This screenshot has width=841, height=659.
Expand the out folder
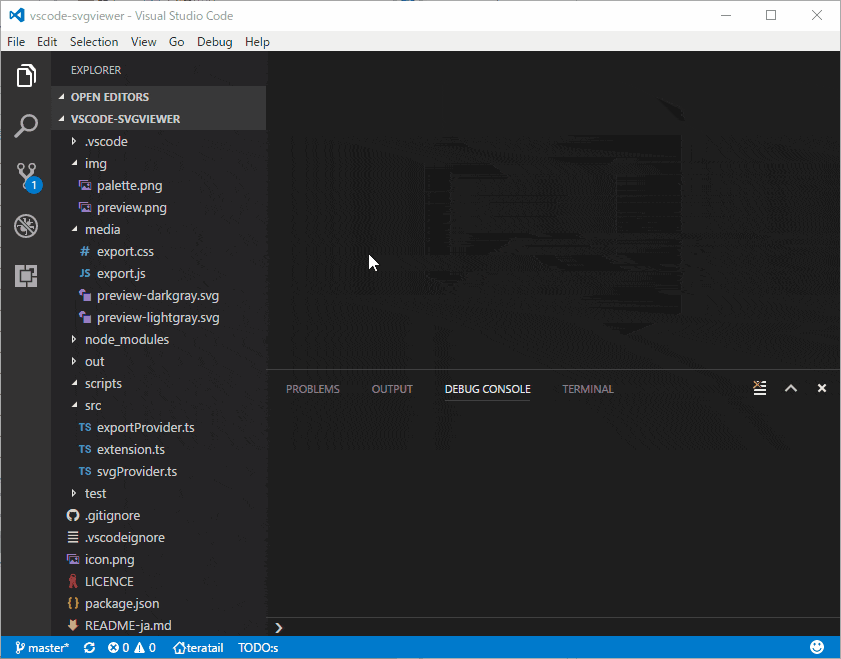click(x=74, y=361)
